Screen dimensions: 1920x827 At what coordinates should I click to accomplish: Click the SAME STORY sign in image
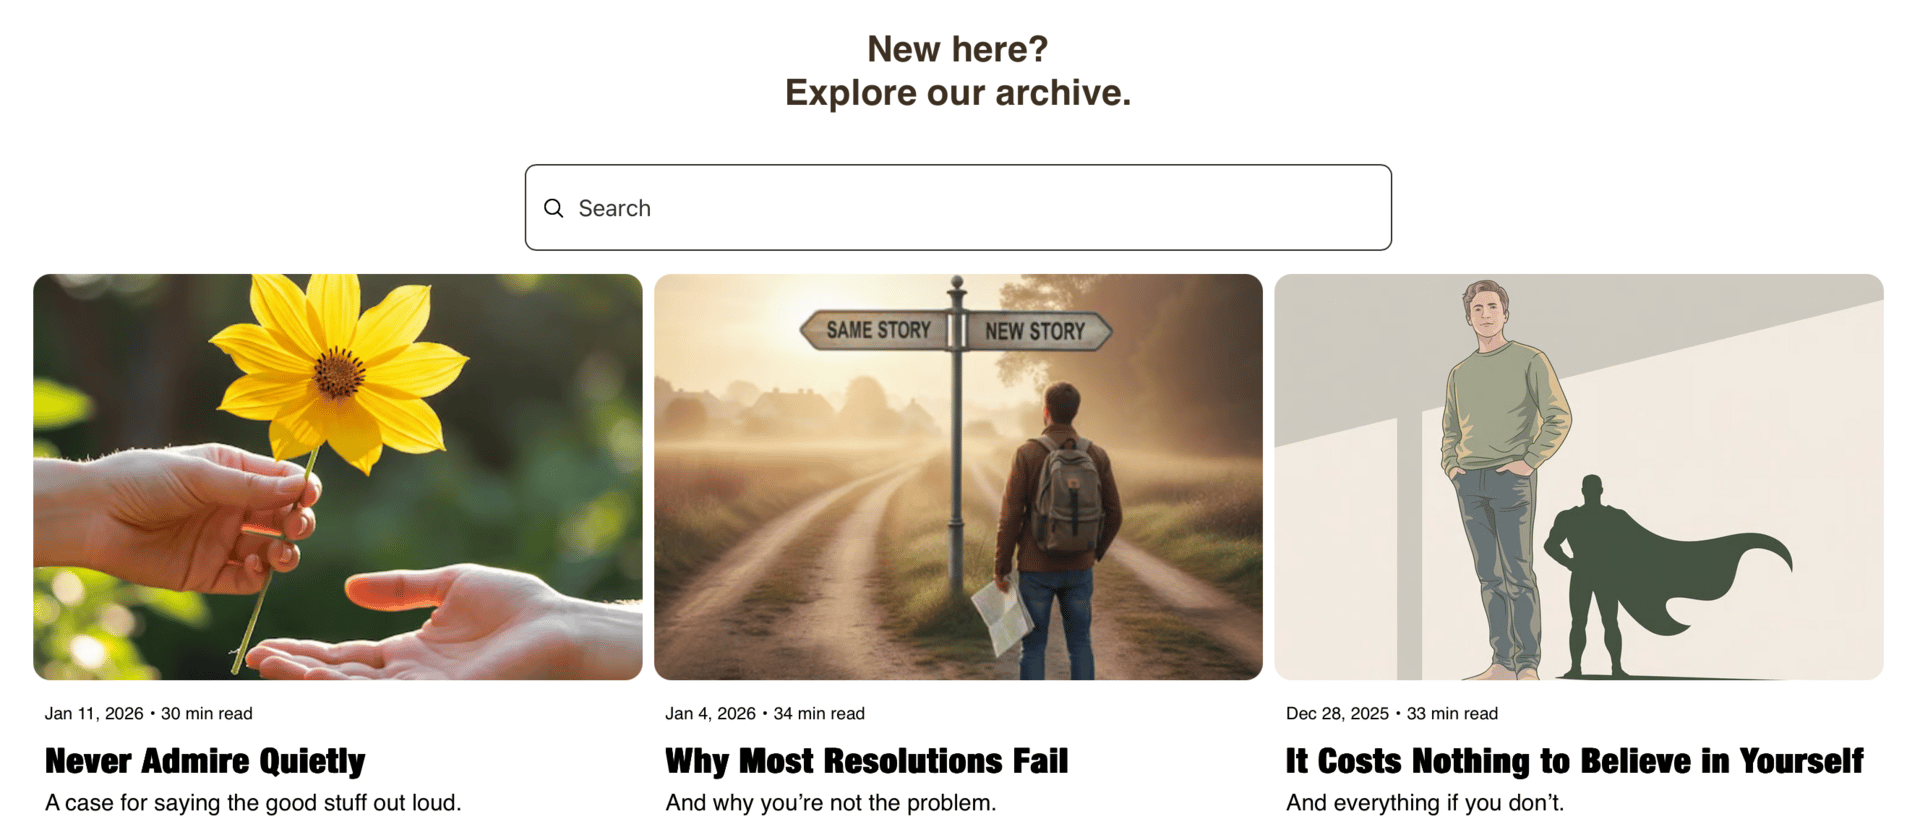[x=877, y=330]
